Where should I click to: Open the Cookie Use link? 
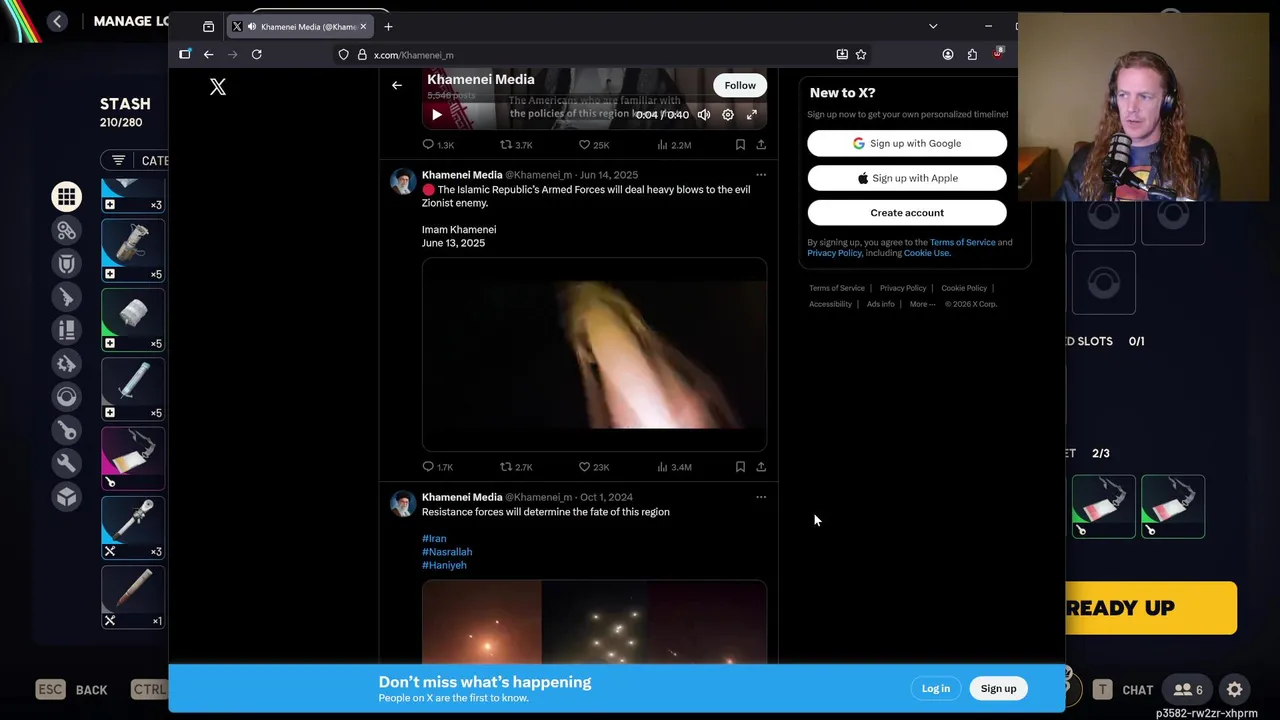(927, 253)
